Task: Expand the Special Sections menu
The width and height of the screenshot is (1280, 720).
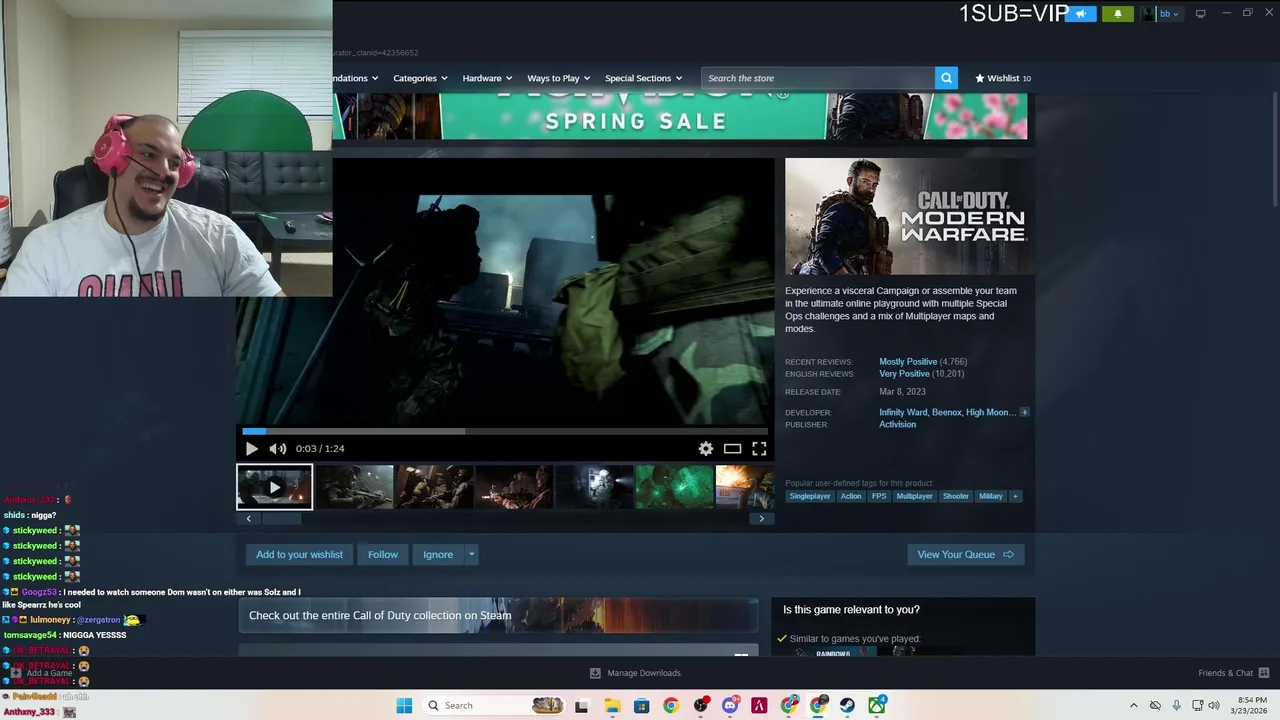Action: 643,78
